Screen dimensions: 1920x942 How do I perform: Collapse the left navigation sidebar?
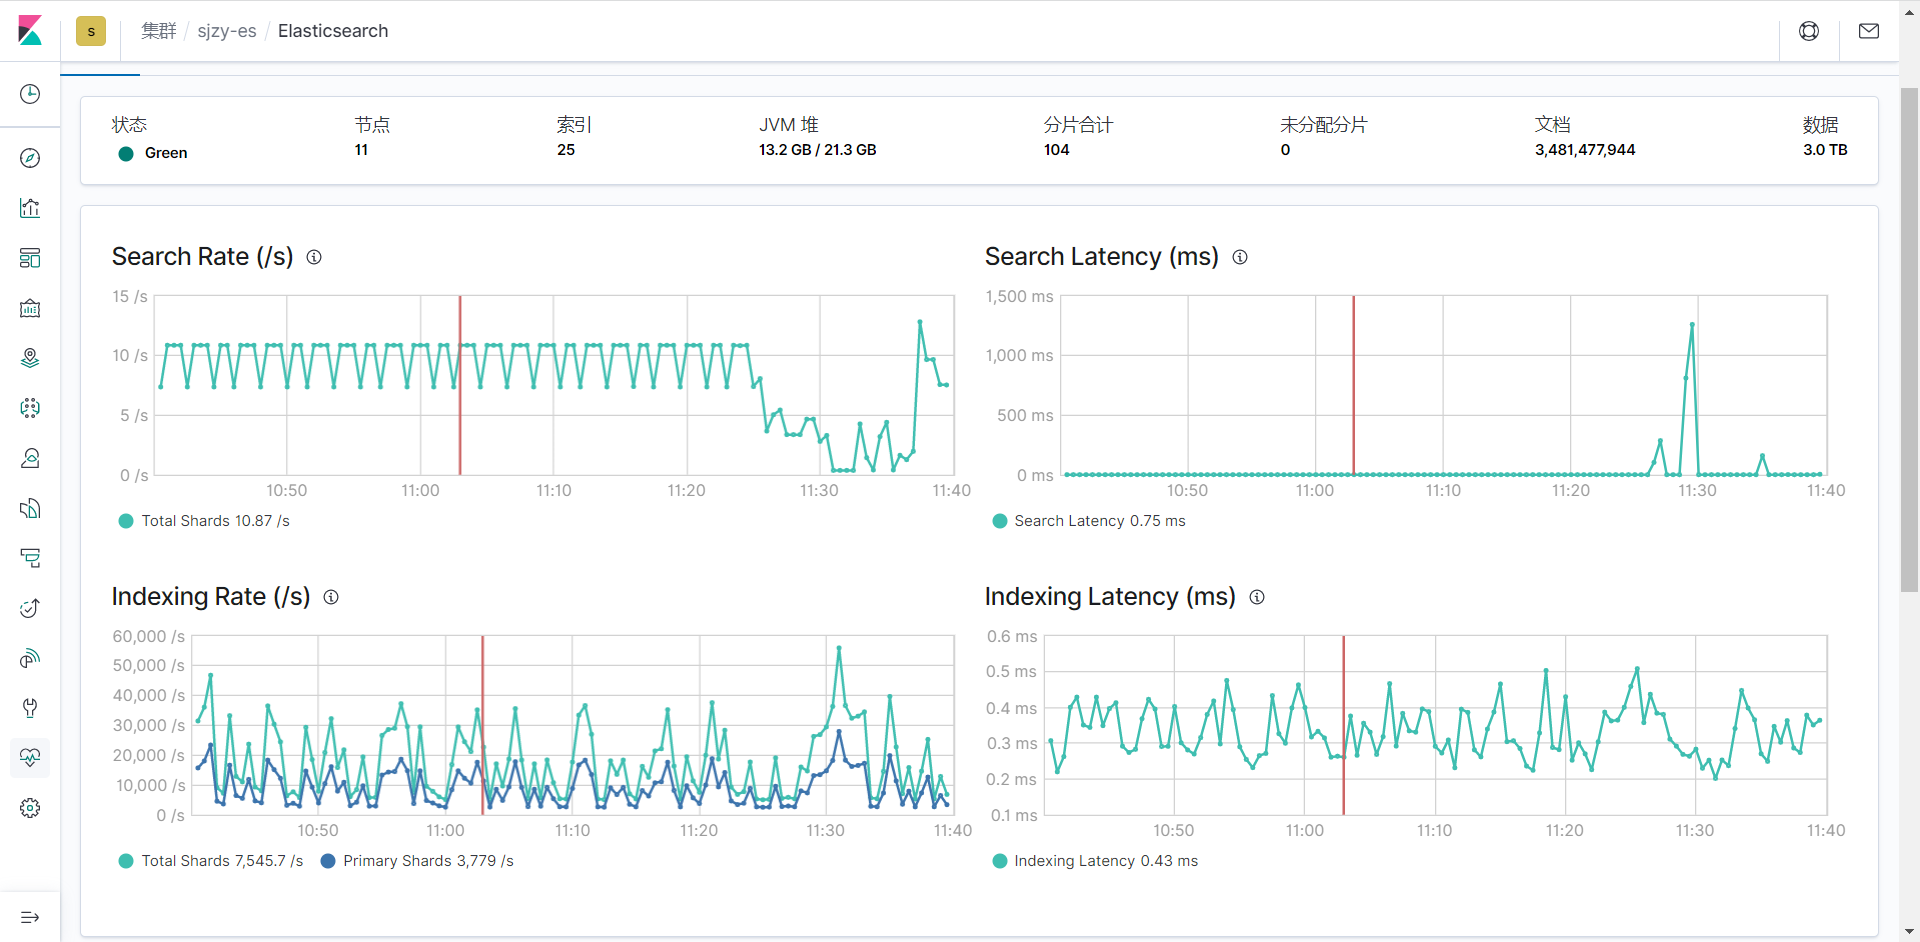coord(30,917)
